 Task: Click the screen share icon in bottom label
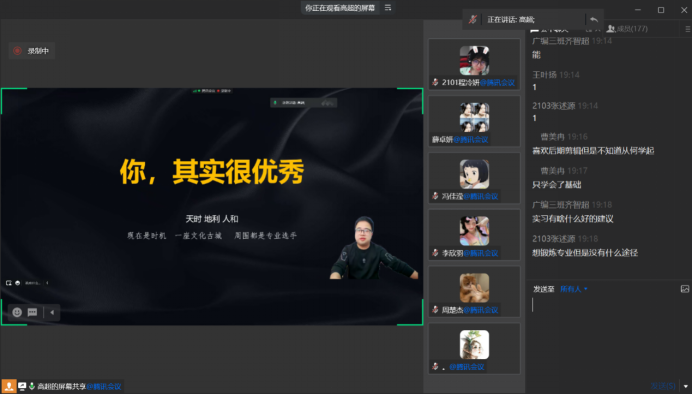22,386
